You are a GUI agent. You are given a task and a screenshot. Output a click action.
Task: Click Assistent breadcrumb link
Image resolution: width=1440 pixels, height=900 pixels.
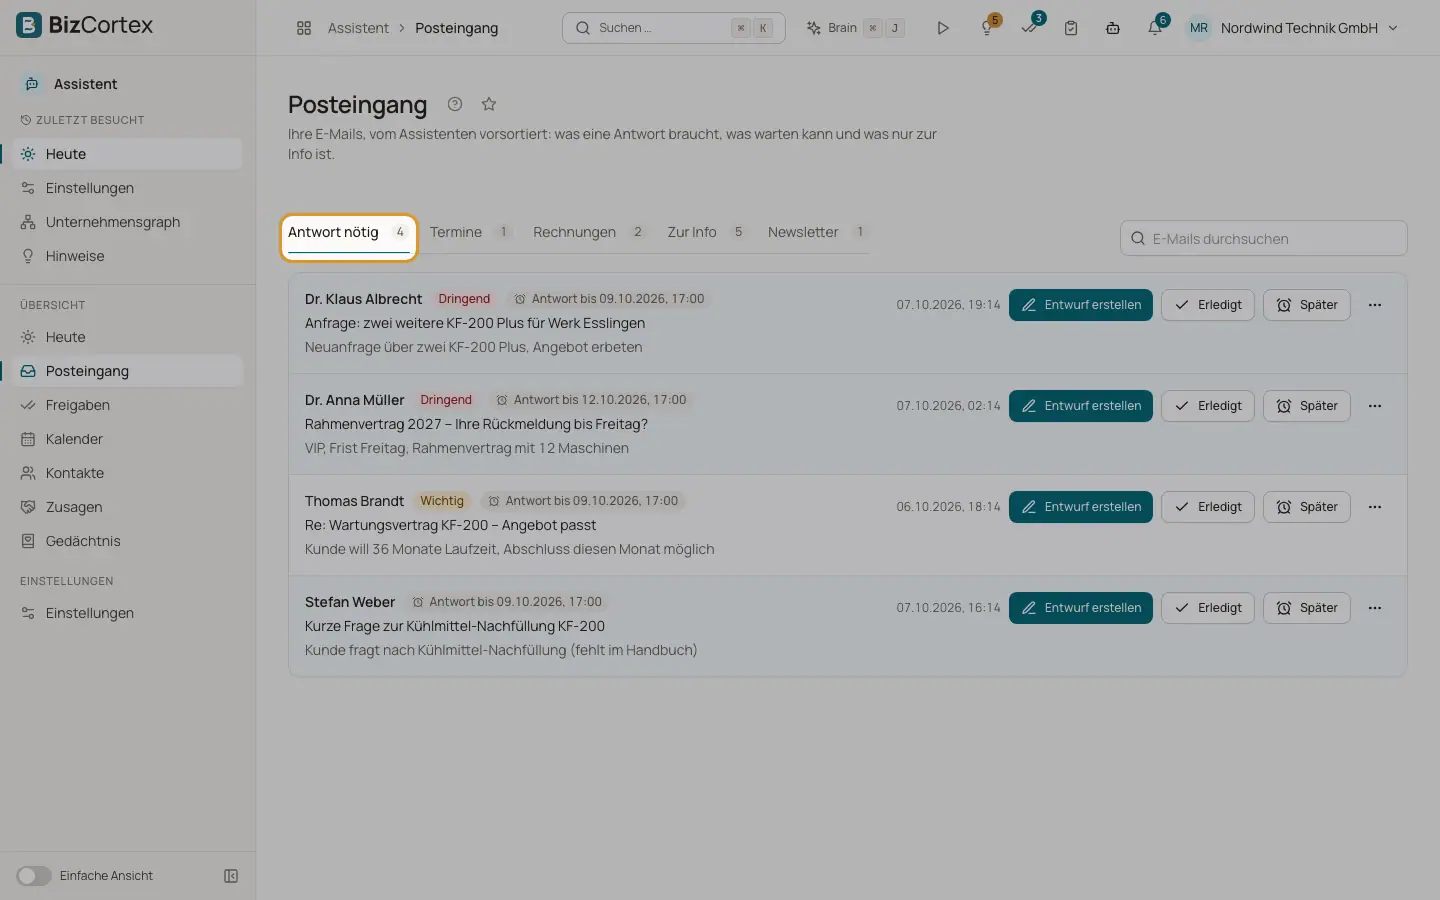point(358,28)
